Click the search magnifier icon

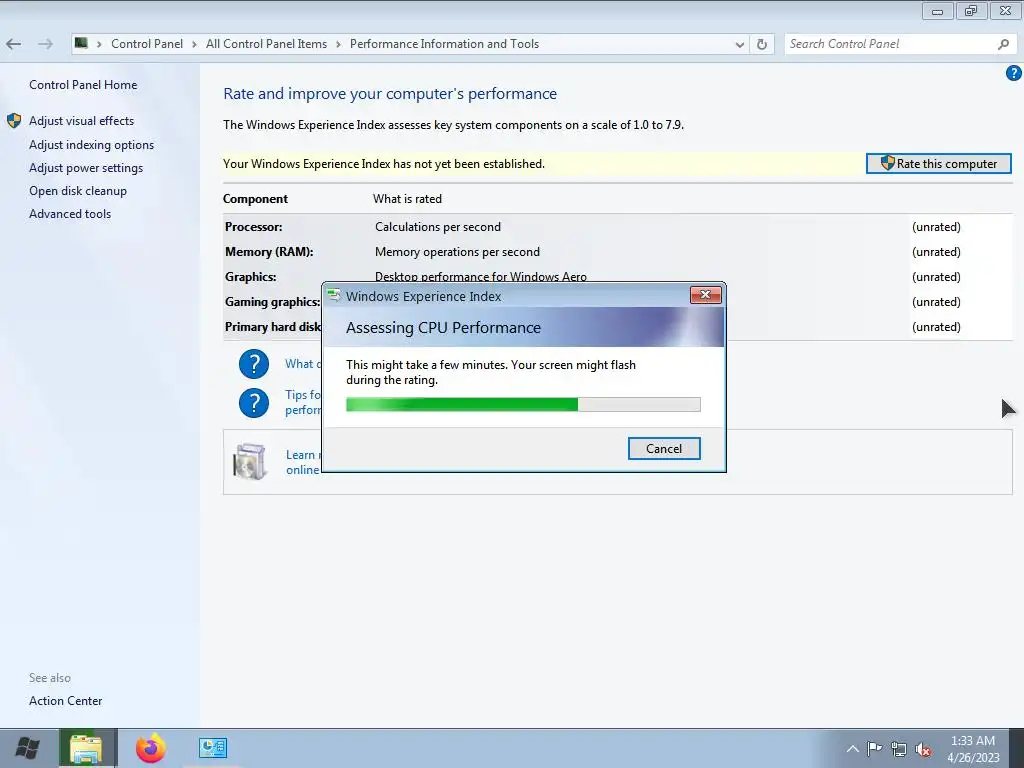click(x=1004, y=44)
